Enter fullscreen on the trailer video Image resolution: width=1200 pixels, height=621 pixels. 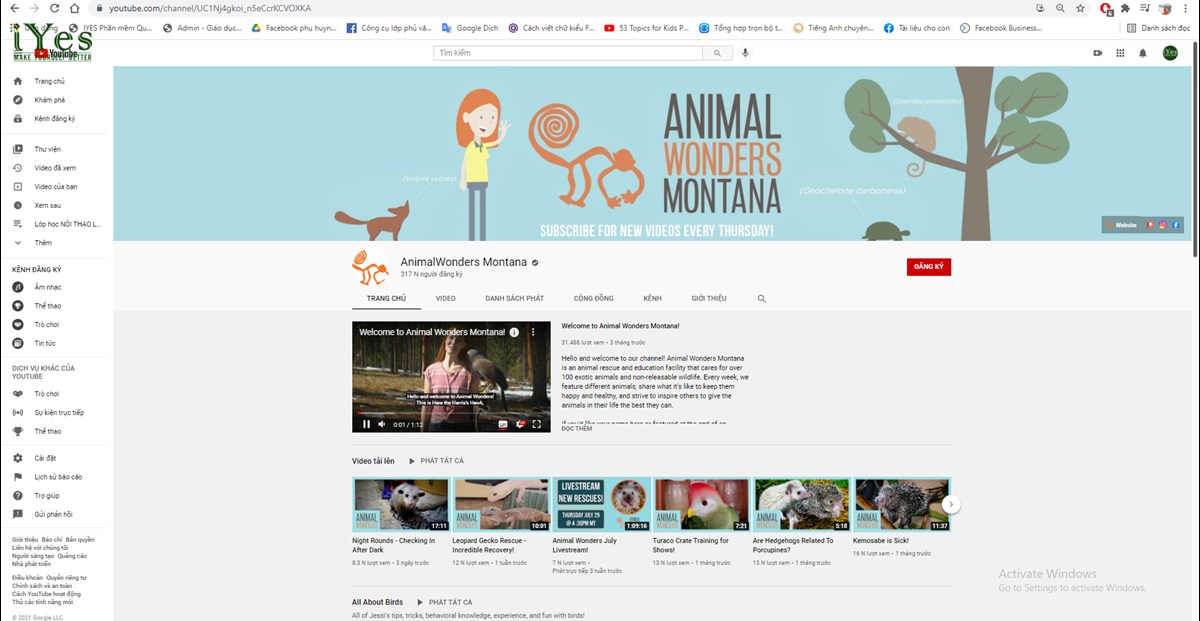click(537, 424)
